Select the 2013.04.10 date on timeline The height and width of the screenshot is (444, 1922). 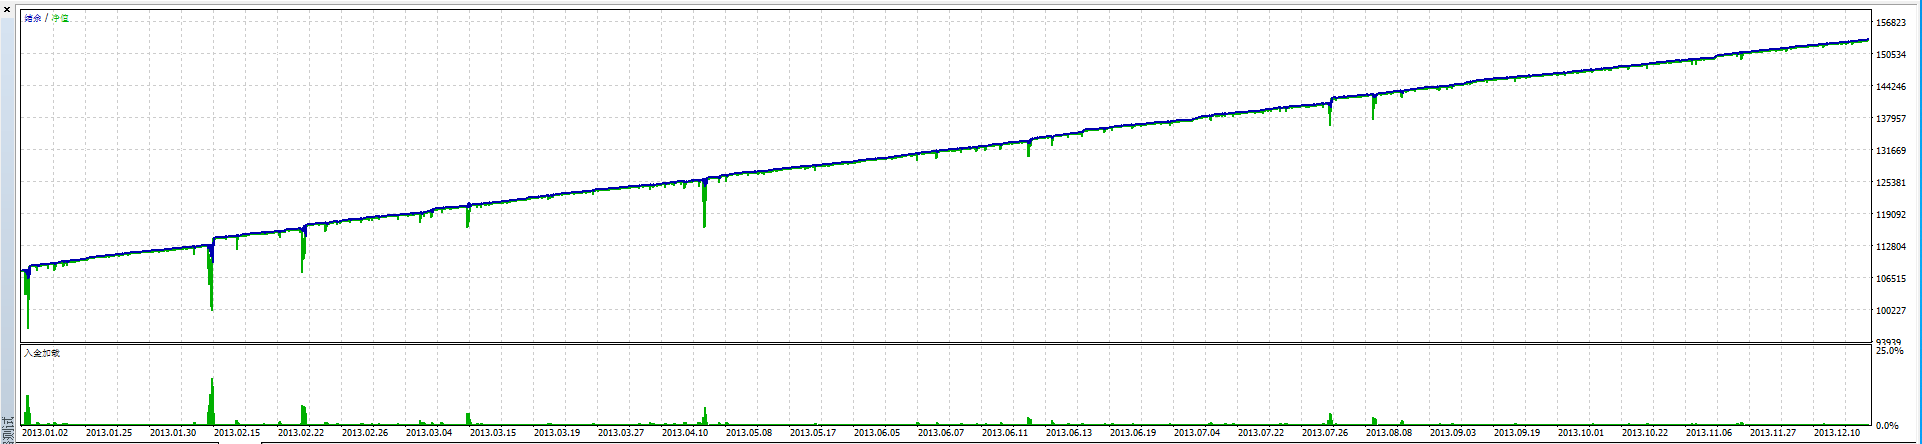685,433
